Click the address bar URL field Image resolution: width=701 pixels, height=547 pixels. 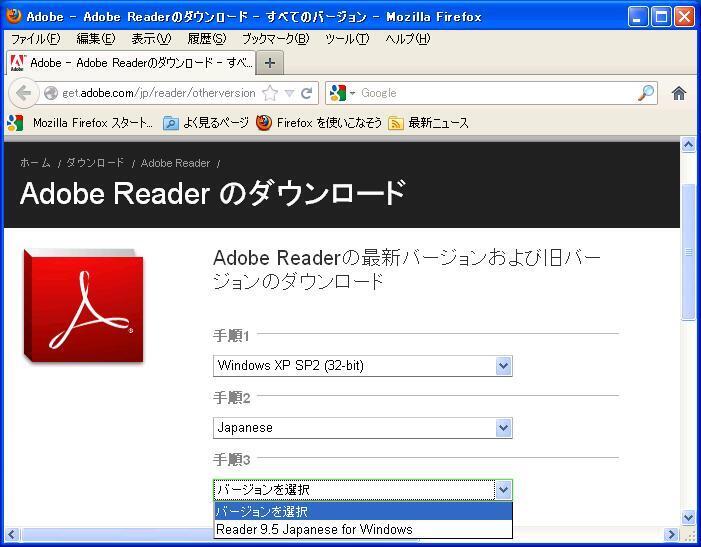pyautogui.click(x=159, y=93)
